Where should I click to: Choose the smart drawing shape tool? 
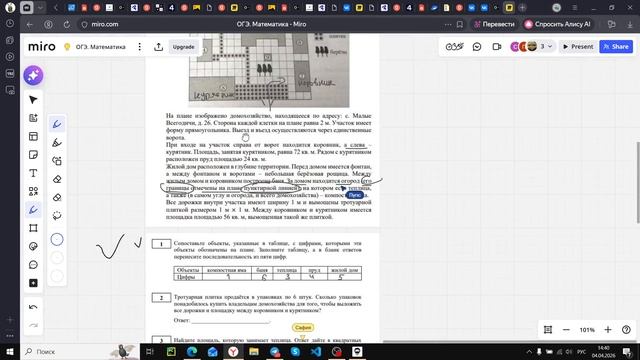point(57,161)
